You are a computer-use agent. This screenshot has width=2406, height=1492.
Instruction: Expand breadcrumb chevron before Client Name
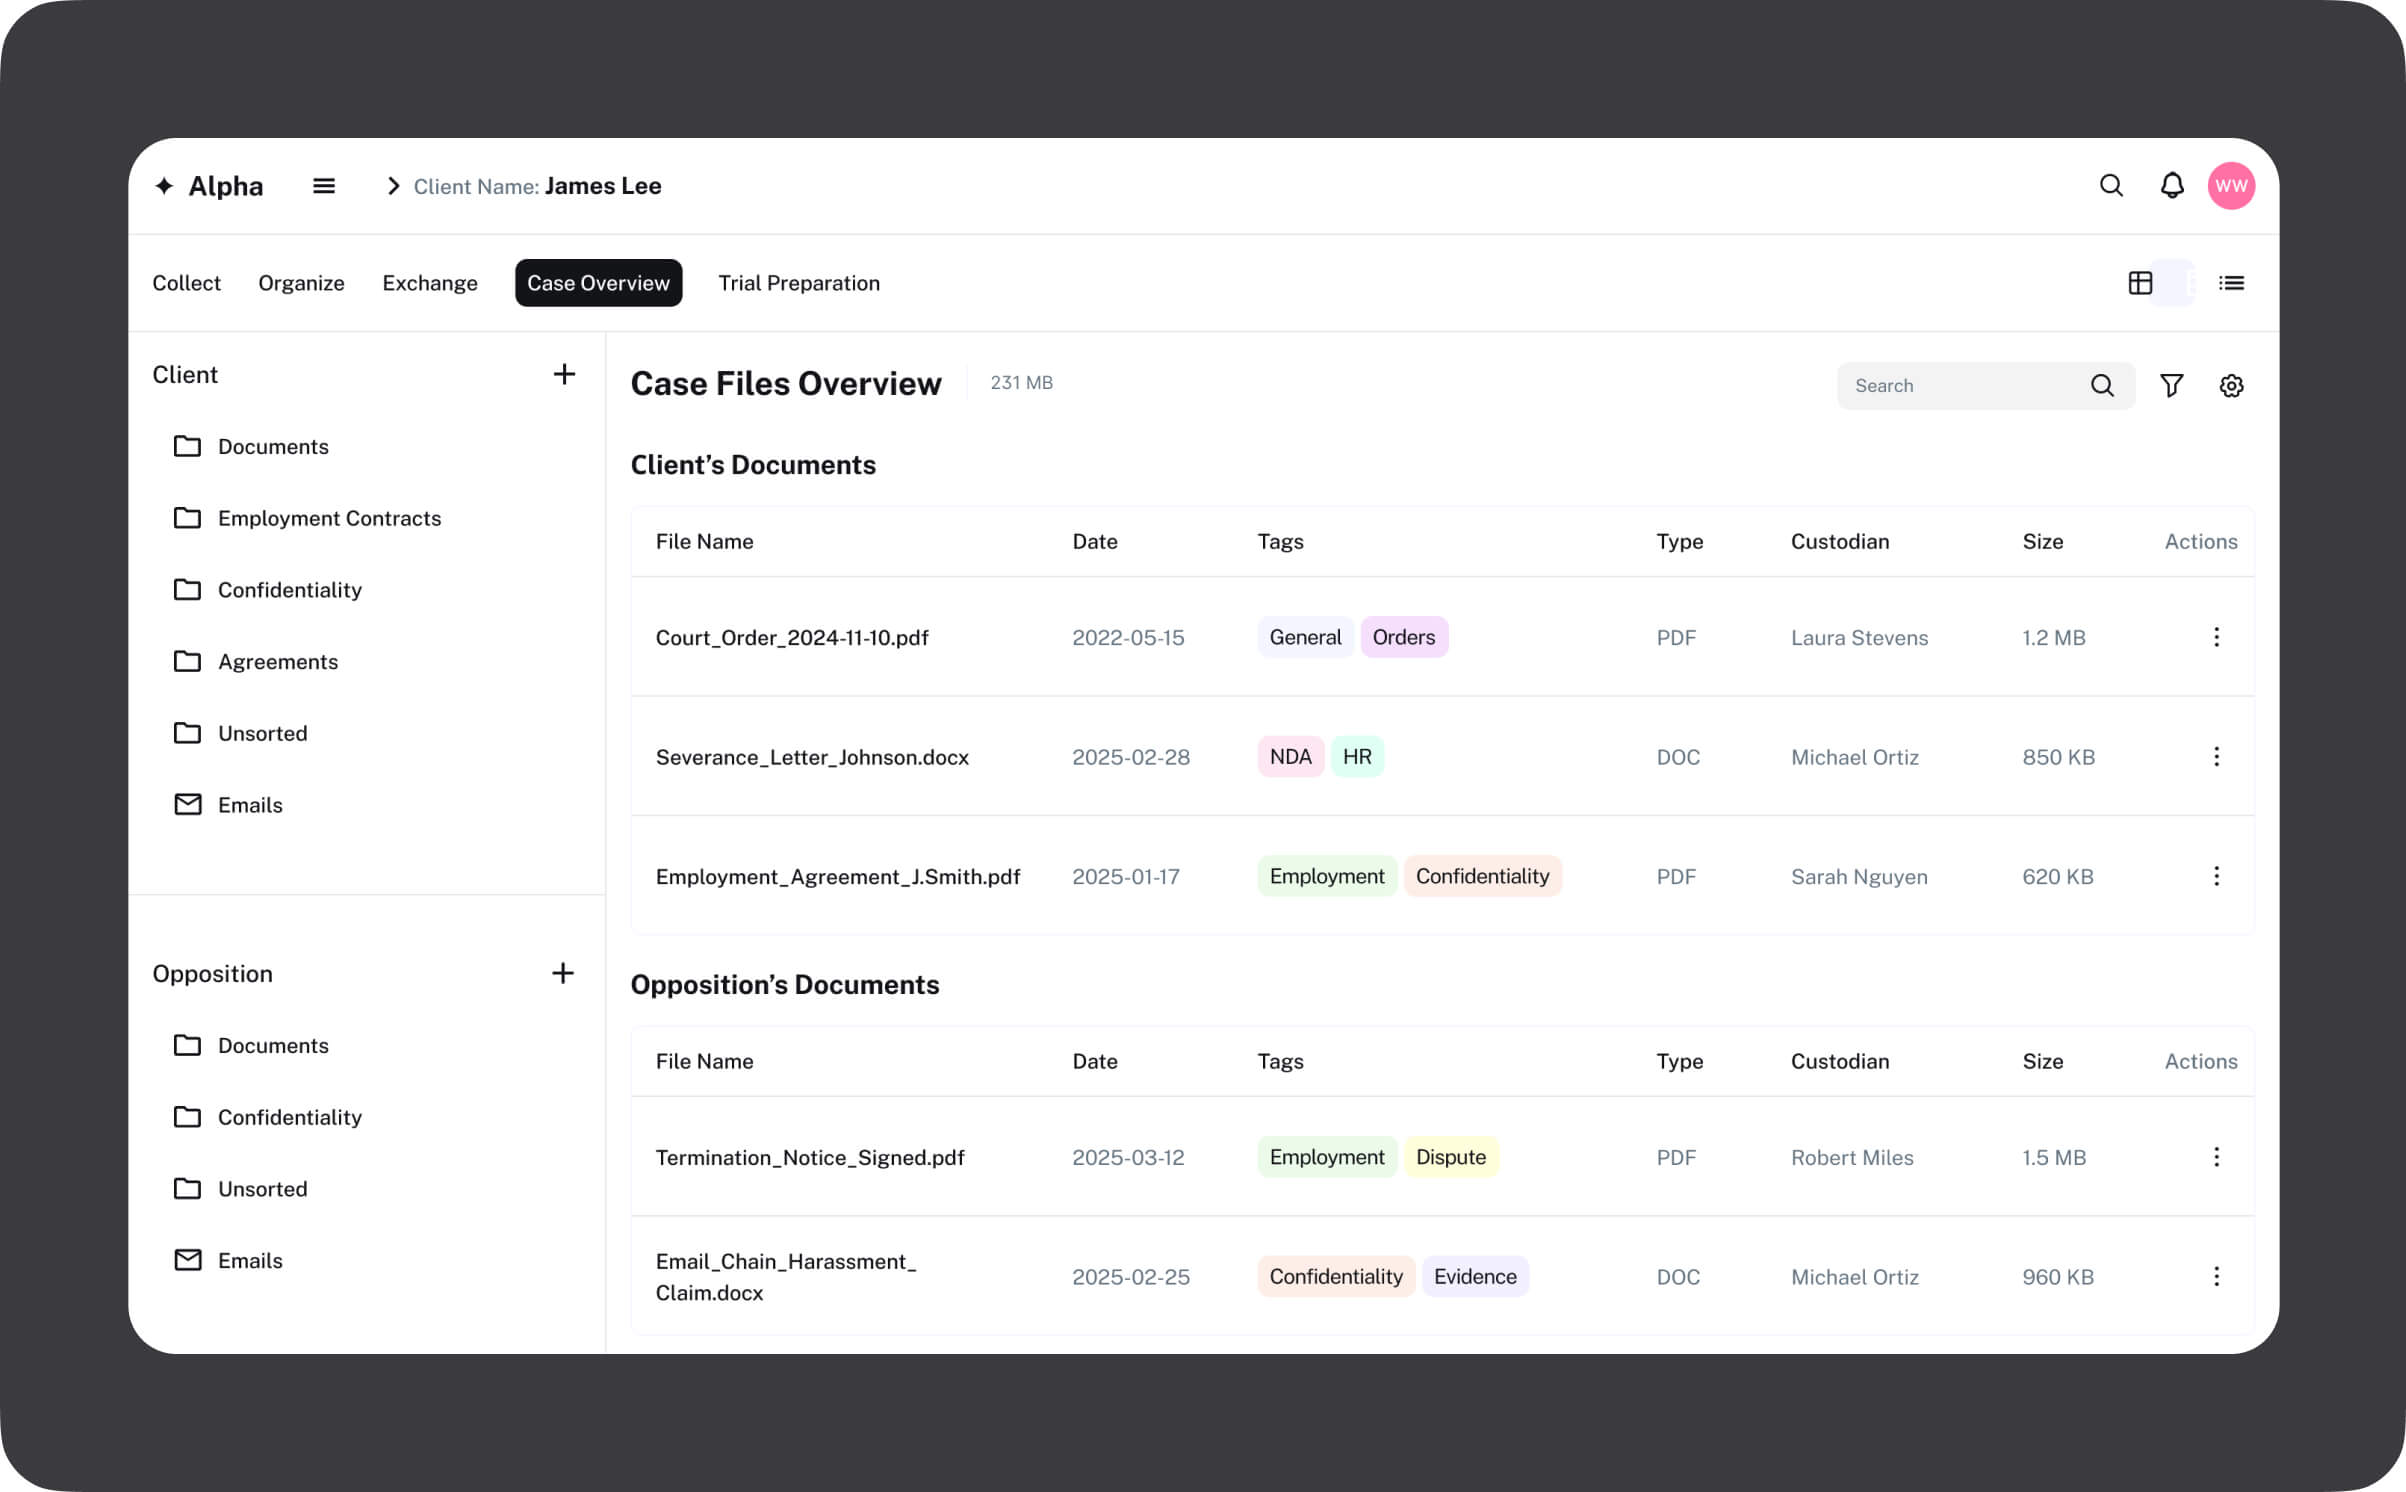(393, 186)
